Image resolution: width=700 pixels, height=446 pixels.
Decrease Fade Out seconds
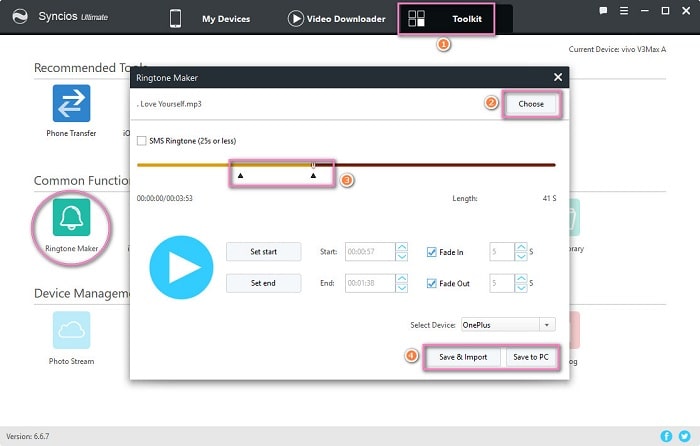click(521, 288)
